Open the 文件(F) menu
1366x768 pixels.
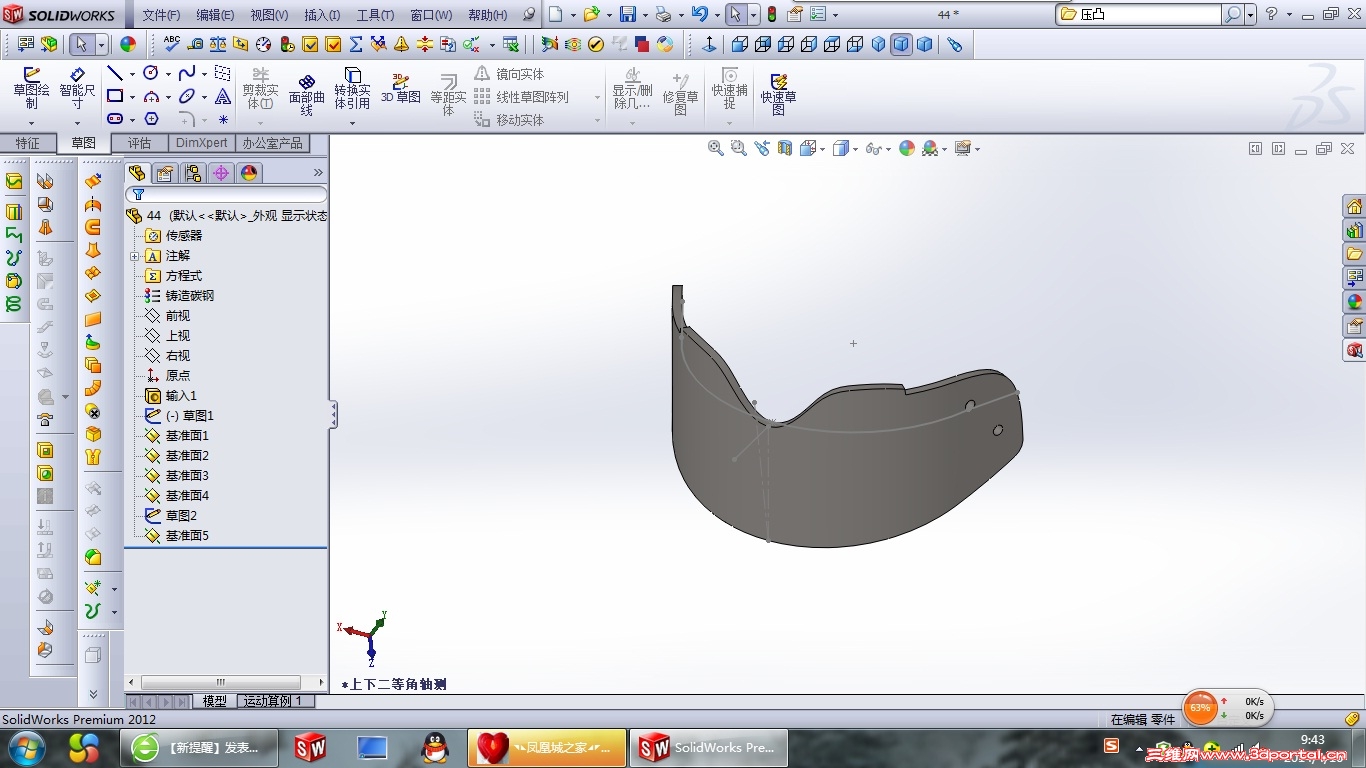(x=161, y=15)
